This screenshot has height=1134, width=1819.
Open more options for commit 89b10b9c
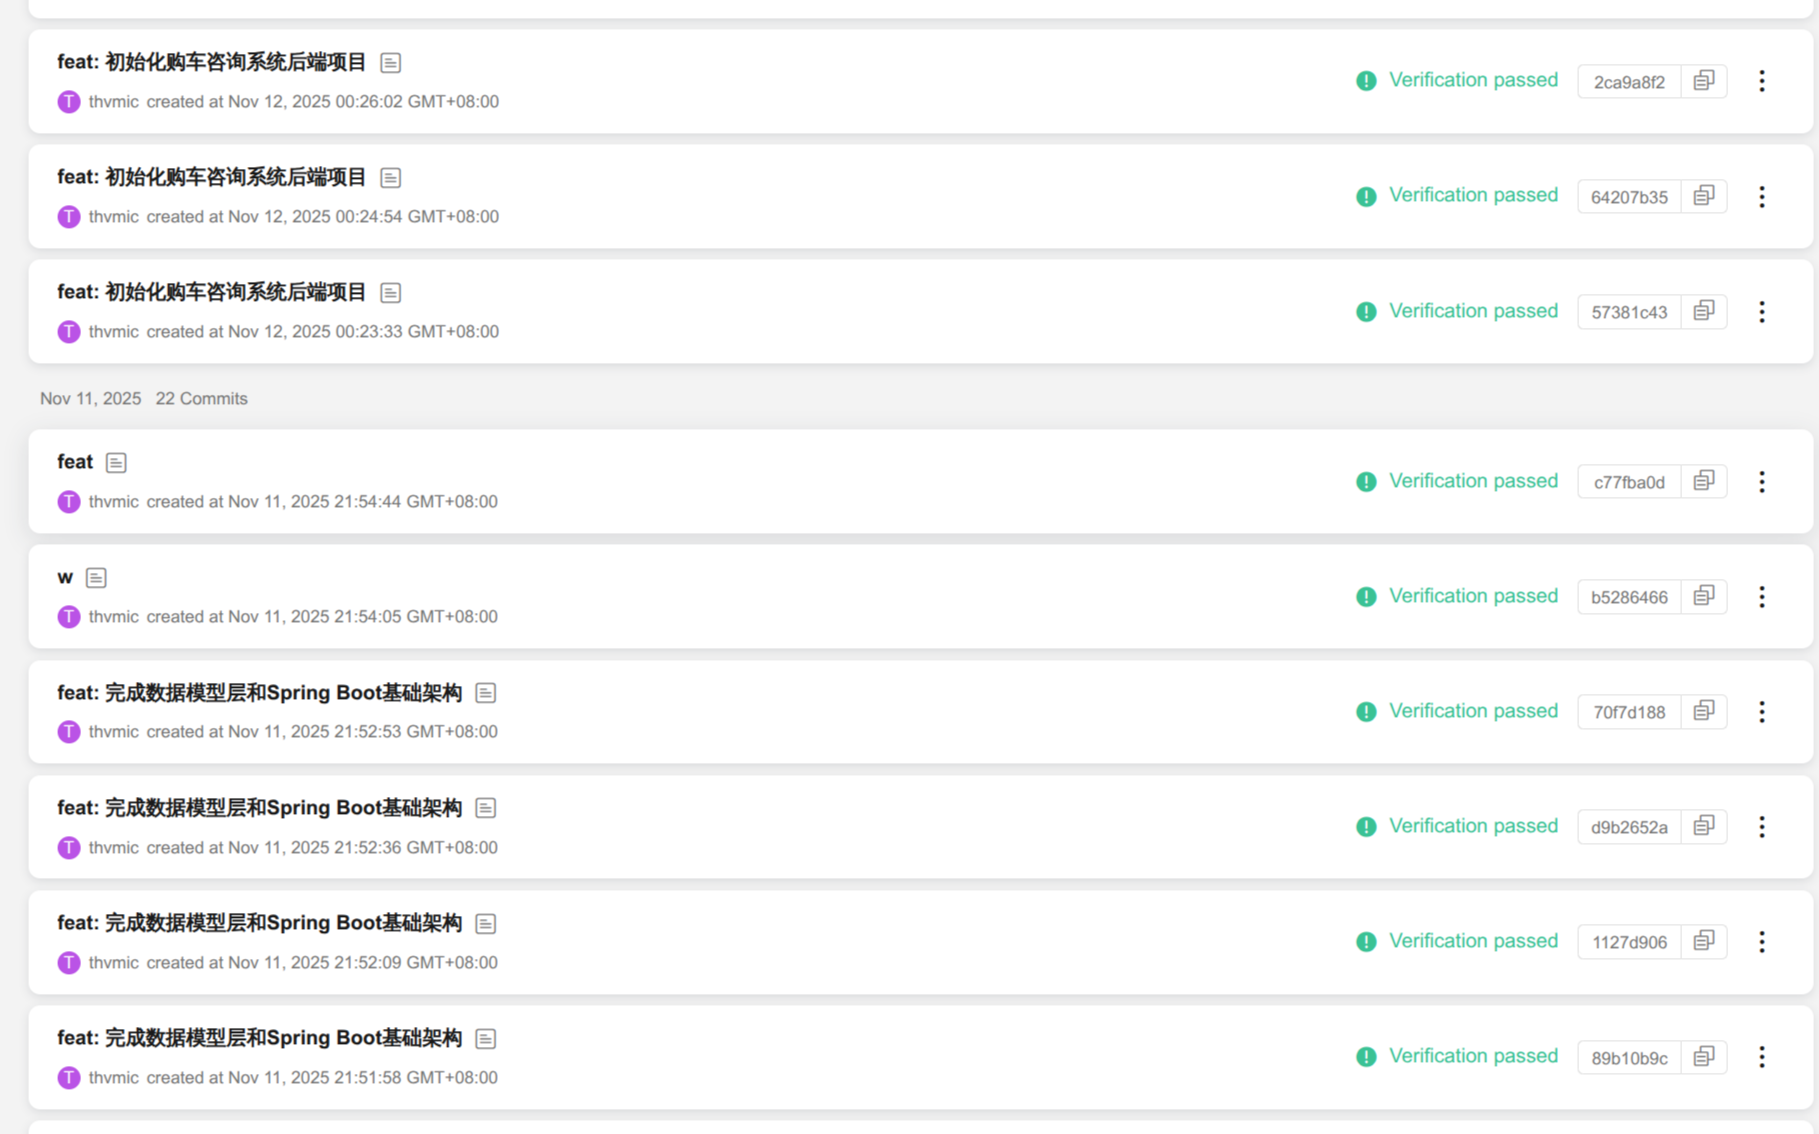click(x=1762, y=1057)
